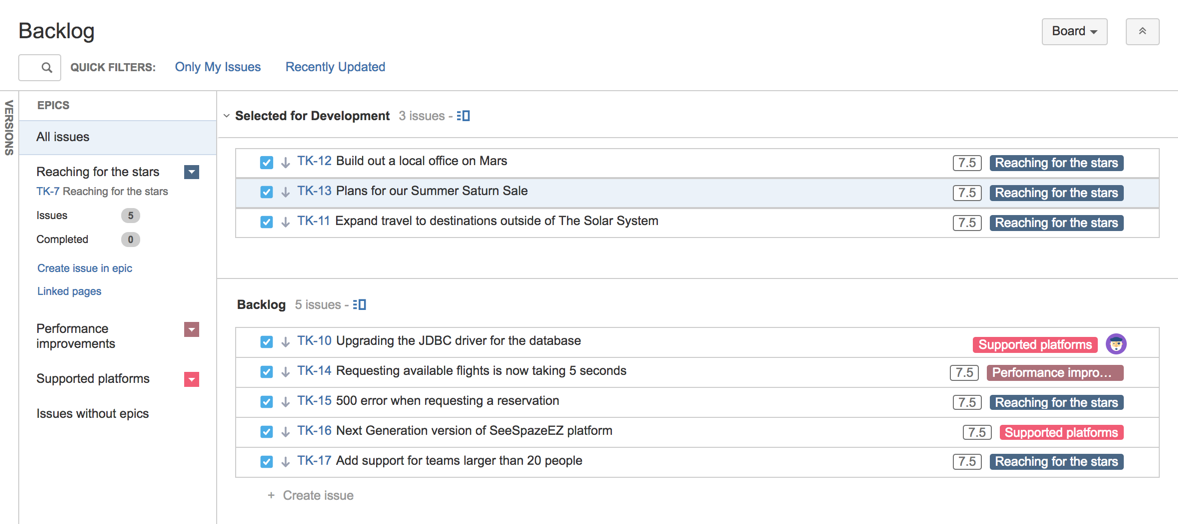The width and height of the screenshot is (1178, 524).
Task: Select All issues in Epics panel
Action: (118, 138)
